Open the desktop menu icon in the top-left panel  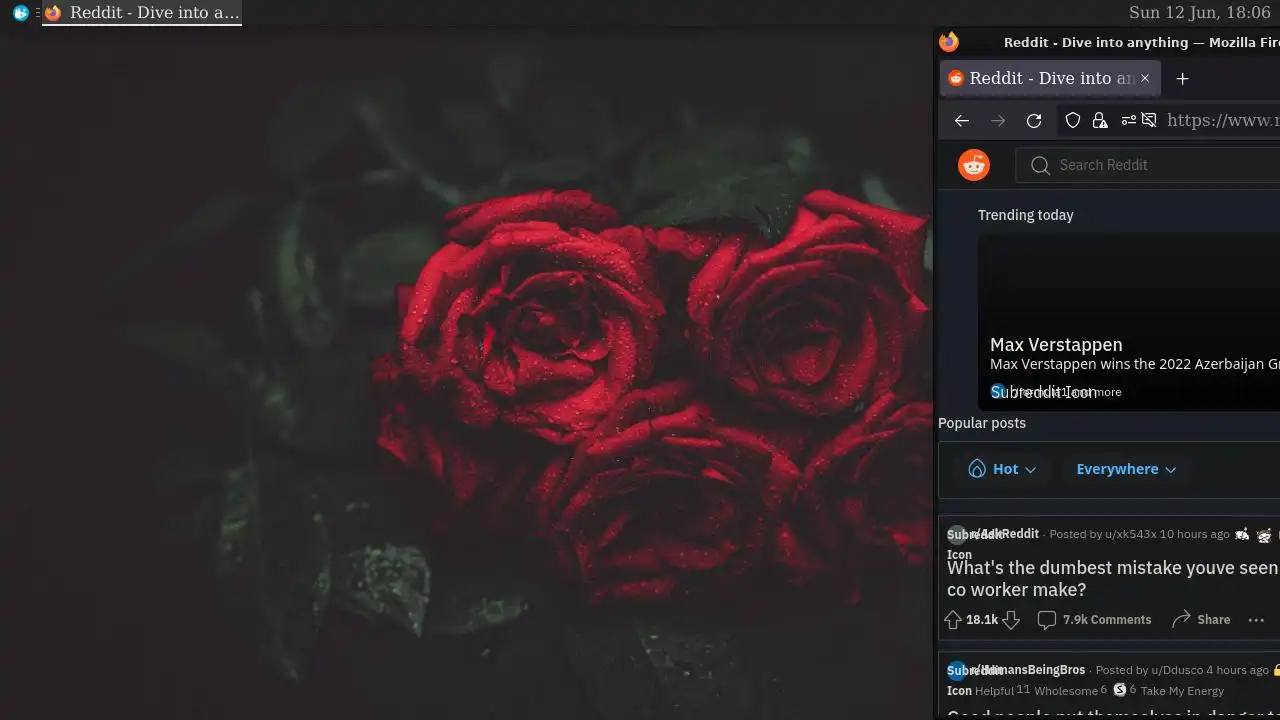(21, 13)
